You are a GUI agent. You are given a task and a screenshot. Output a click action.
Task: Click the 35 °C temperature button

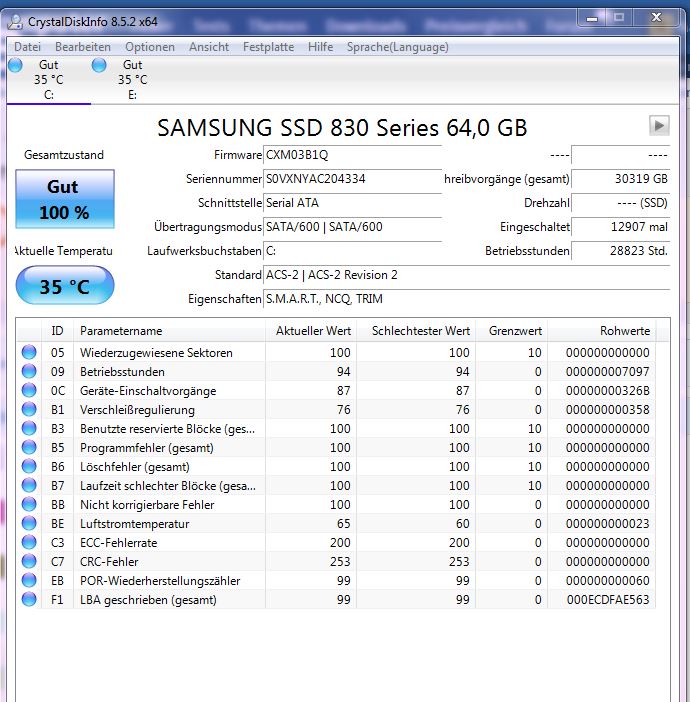[x=65, y=285]
